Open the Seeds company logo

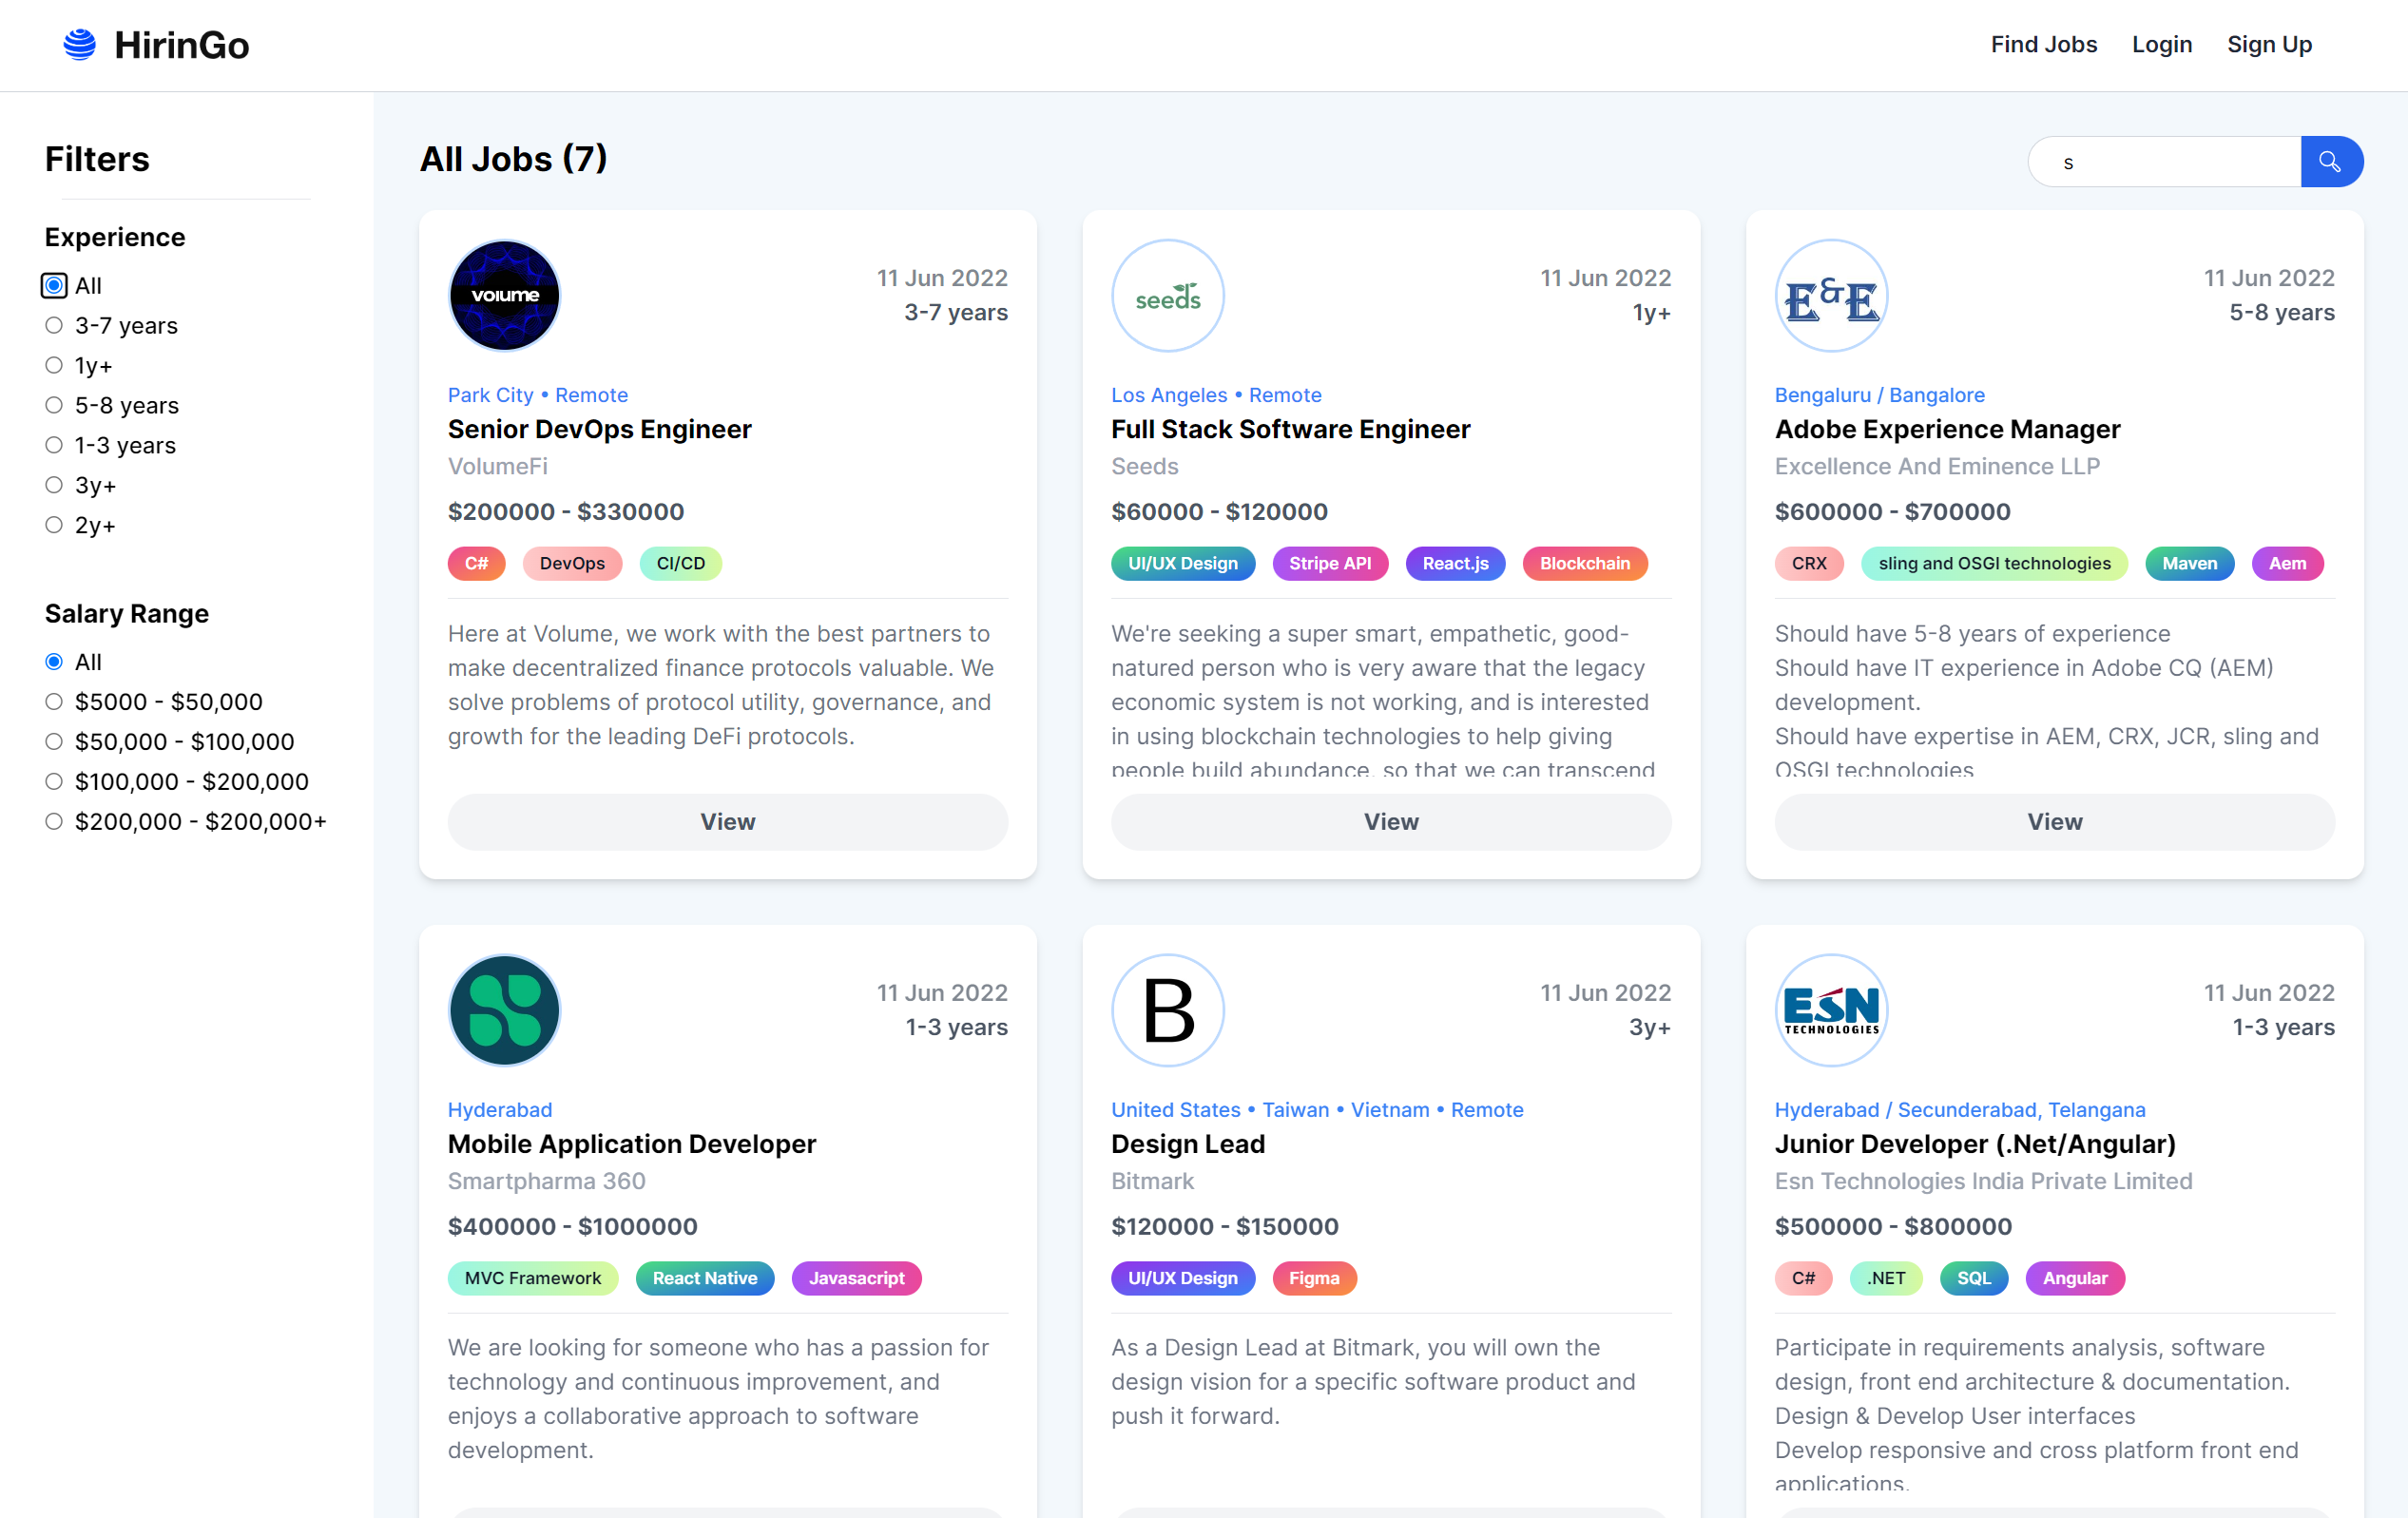pos(1167,295)
